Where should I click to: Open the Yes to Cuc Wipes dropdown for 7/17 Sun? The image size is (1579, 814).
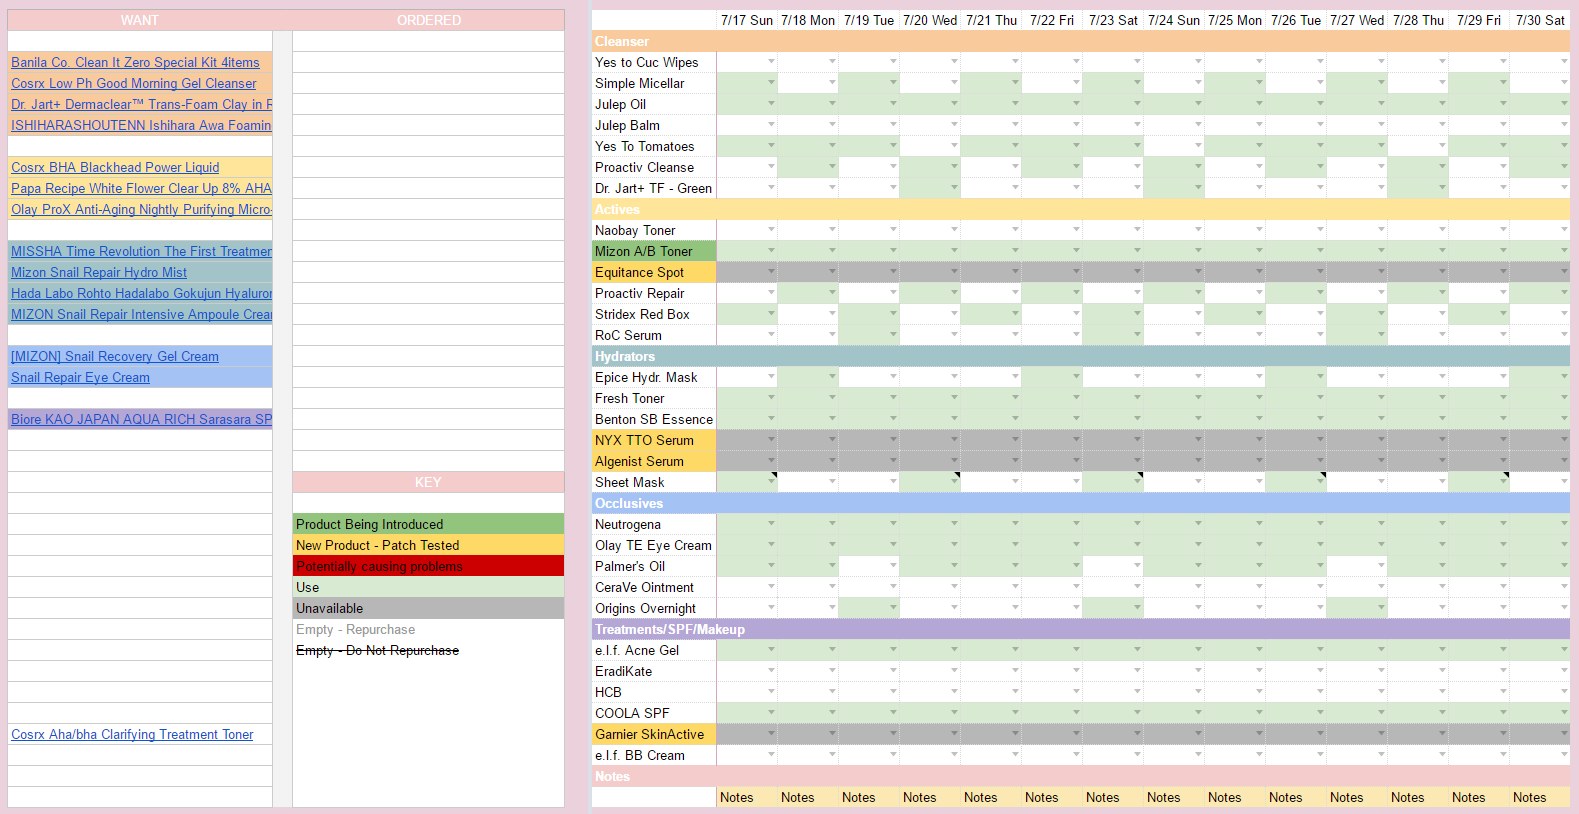click(771, 62)
